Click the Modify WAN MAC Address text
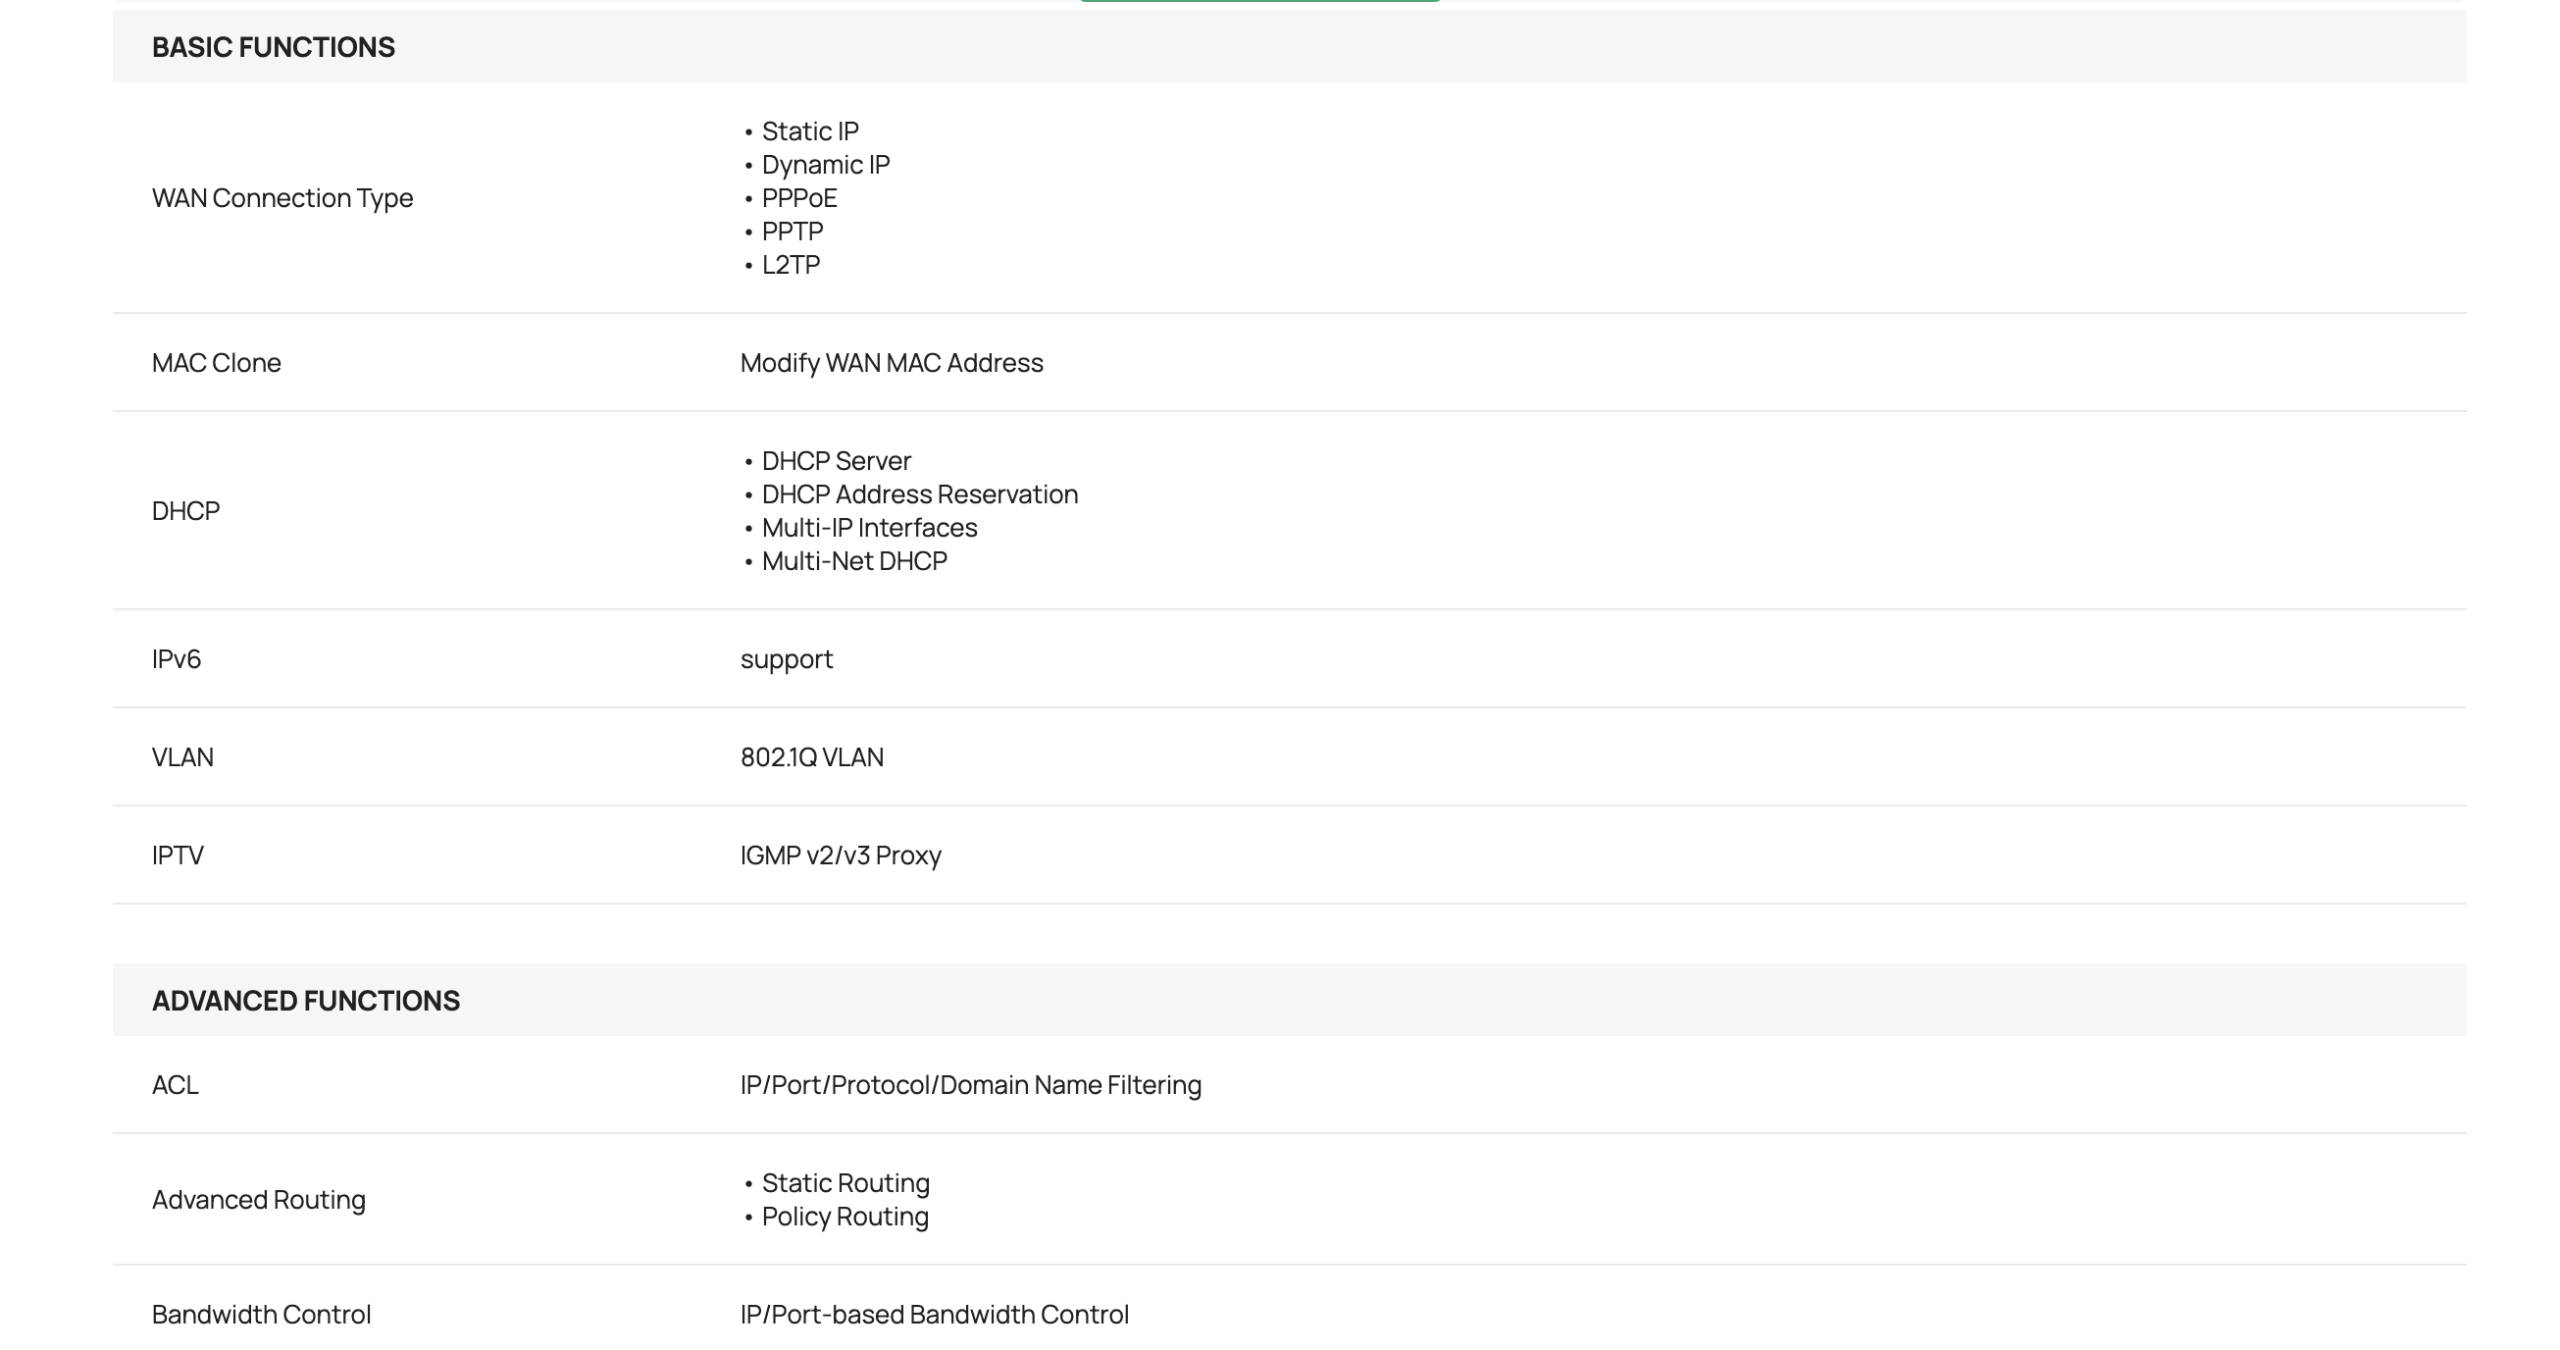Image resolution: width=2560 pixels, height=1350 pixels. [x=891, y=362]
